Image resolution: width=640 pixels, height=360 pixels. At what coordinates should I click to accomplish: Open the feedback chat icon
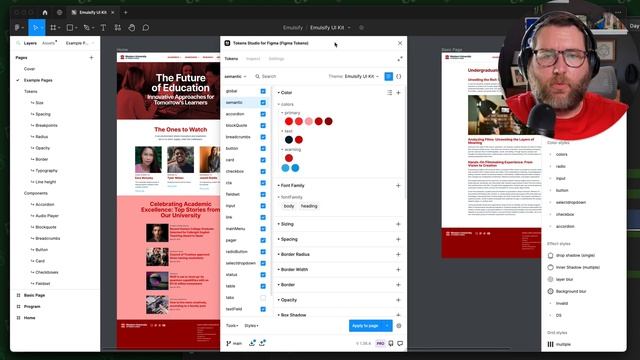tap(400, 343)
